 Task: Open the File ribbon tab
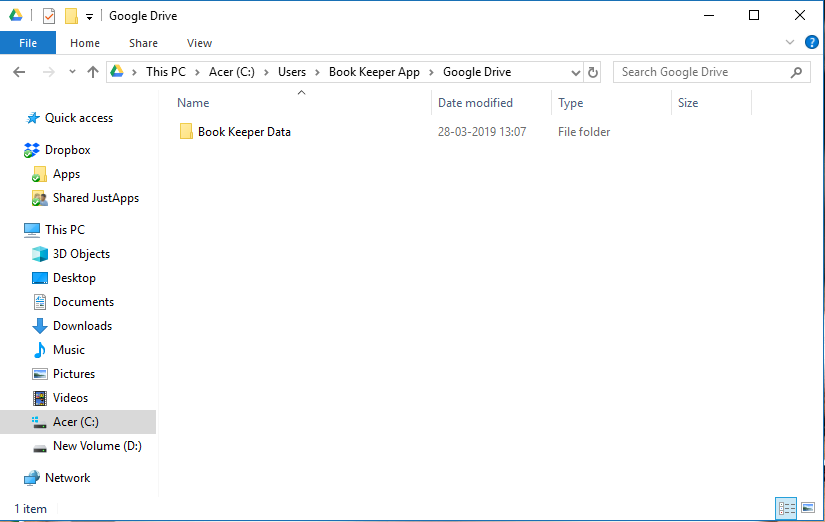point(28,43)
